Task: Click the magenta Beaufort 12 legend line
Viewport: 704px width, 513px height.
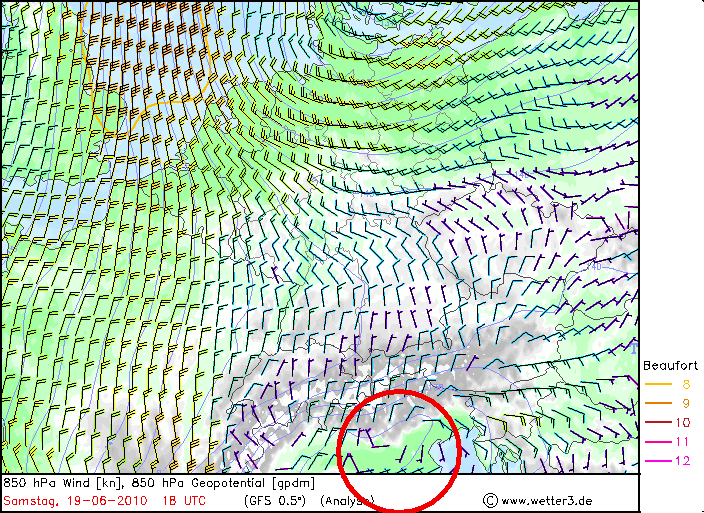Action: [x=658, y=461]
